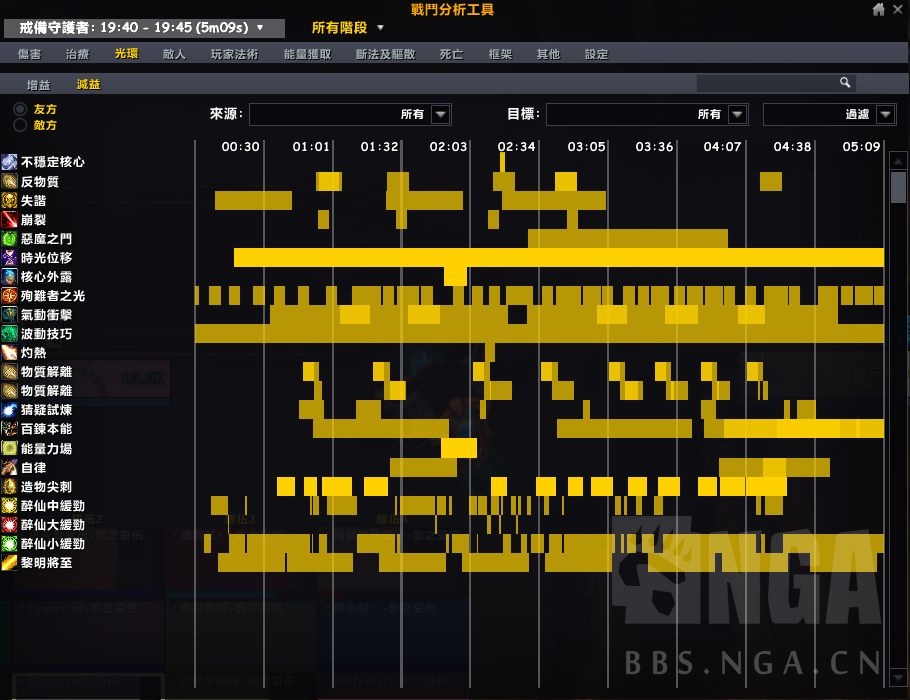The width and height of the screenshot is (910, 700).
Task: Select the 能量力場 debuff icon
Action: (9, 448)
